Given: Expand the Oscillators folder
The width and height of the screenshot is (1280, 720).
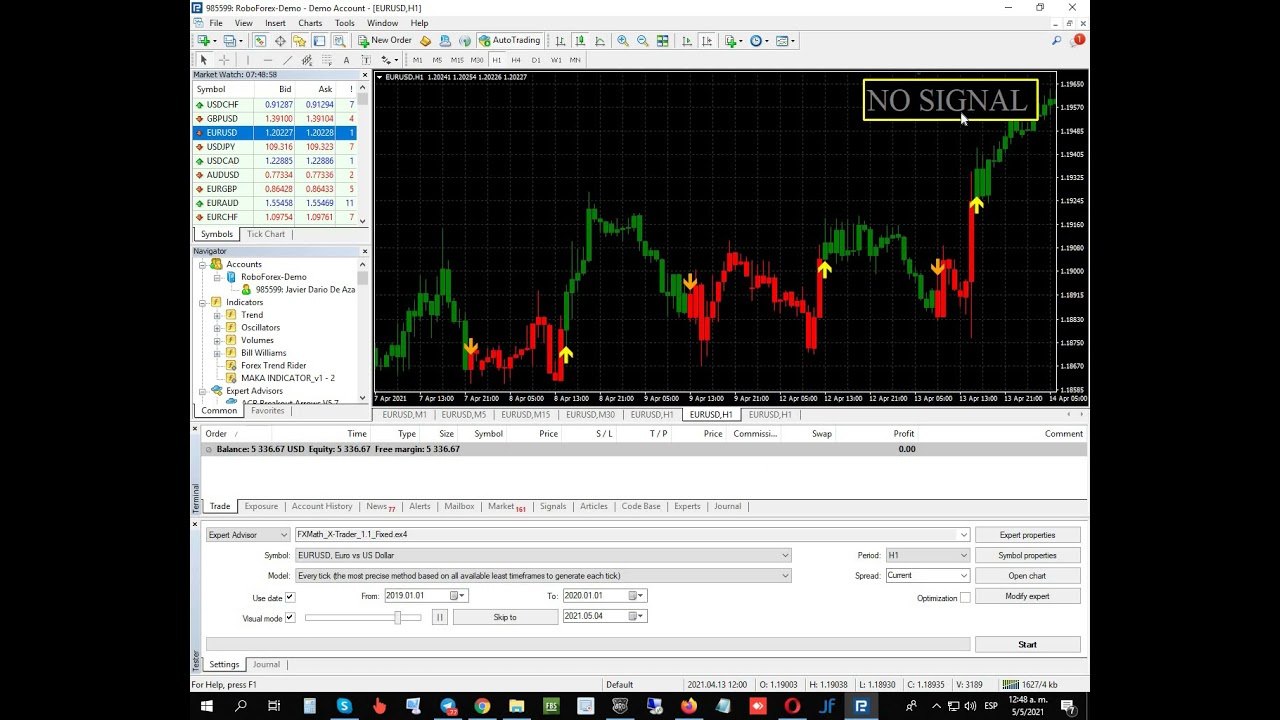Looking at the screenshot, I should coord(217,327).
